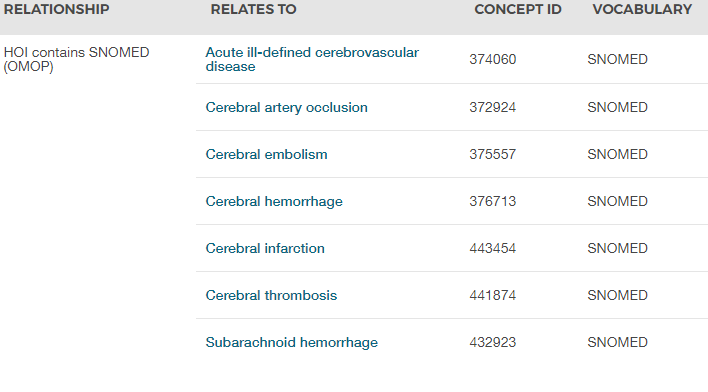This screenshot has width=708, height=392.
Task: Open the Cerebral infarction link
Action: pyautogui.click(x=265, y=248)
